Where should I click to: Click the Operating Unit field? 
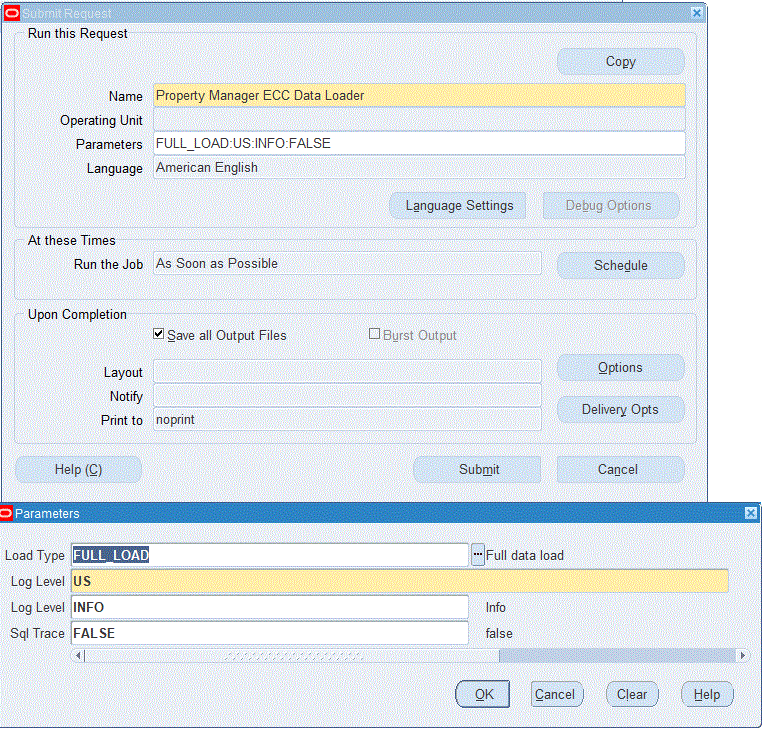(x=419, y=120)
